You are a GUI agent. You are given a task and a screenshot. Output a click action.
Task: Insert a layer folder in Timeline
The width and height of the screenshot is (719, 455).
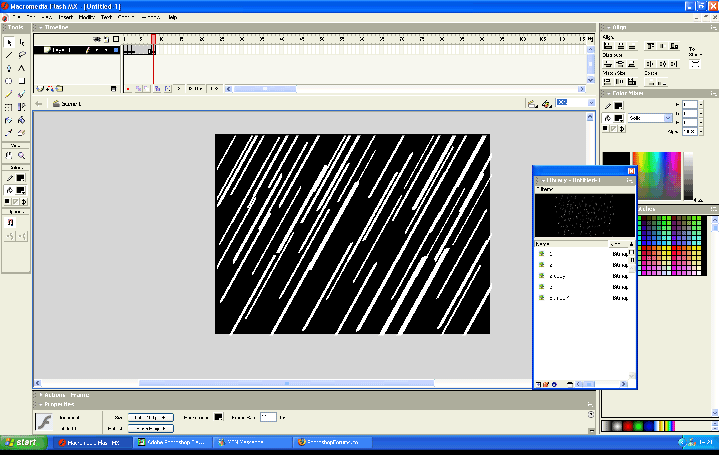point(59,89)
